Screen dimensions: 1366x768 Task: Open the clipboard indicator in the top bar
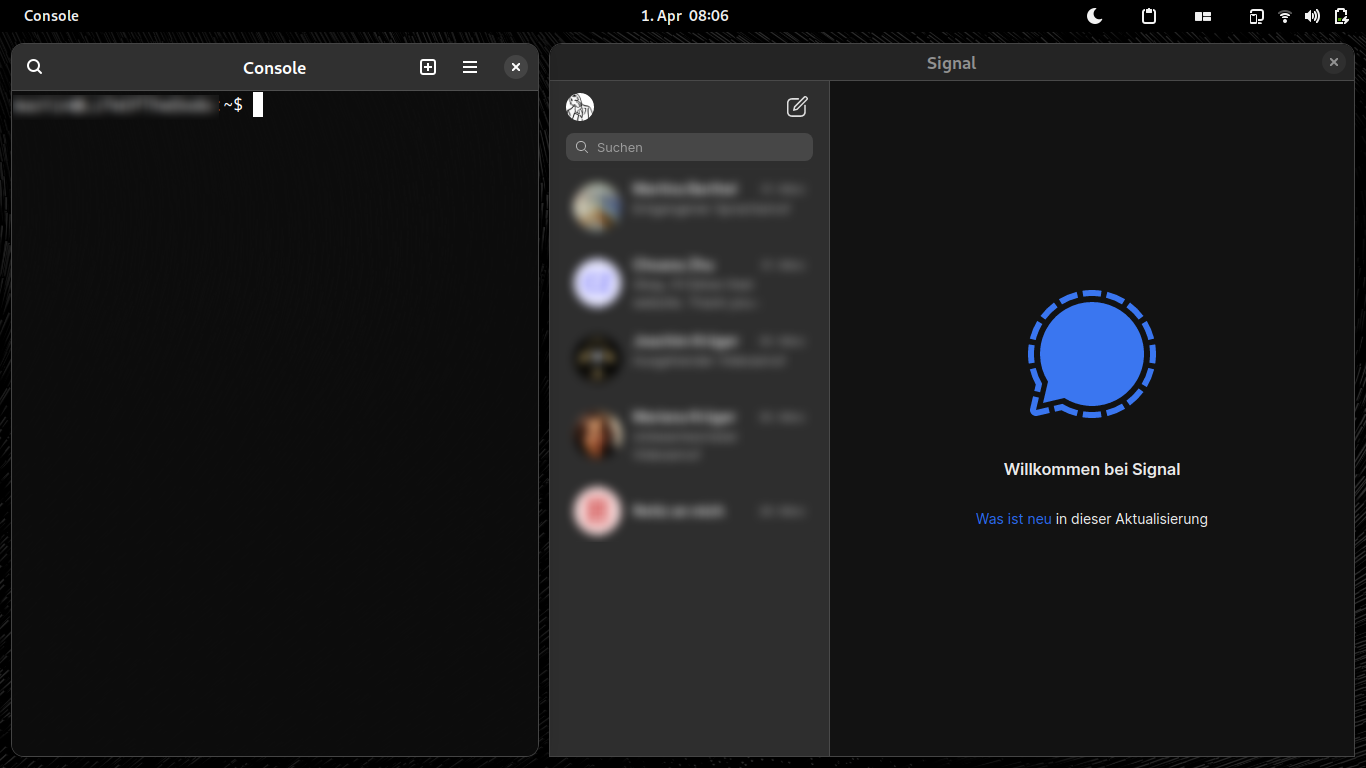[x=1149, y=16]
